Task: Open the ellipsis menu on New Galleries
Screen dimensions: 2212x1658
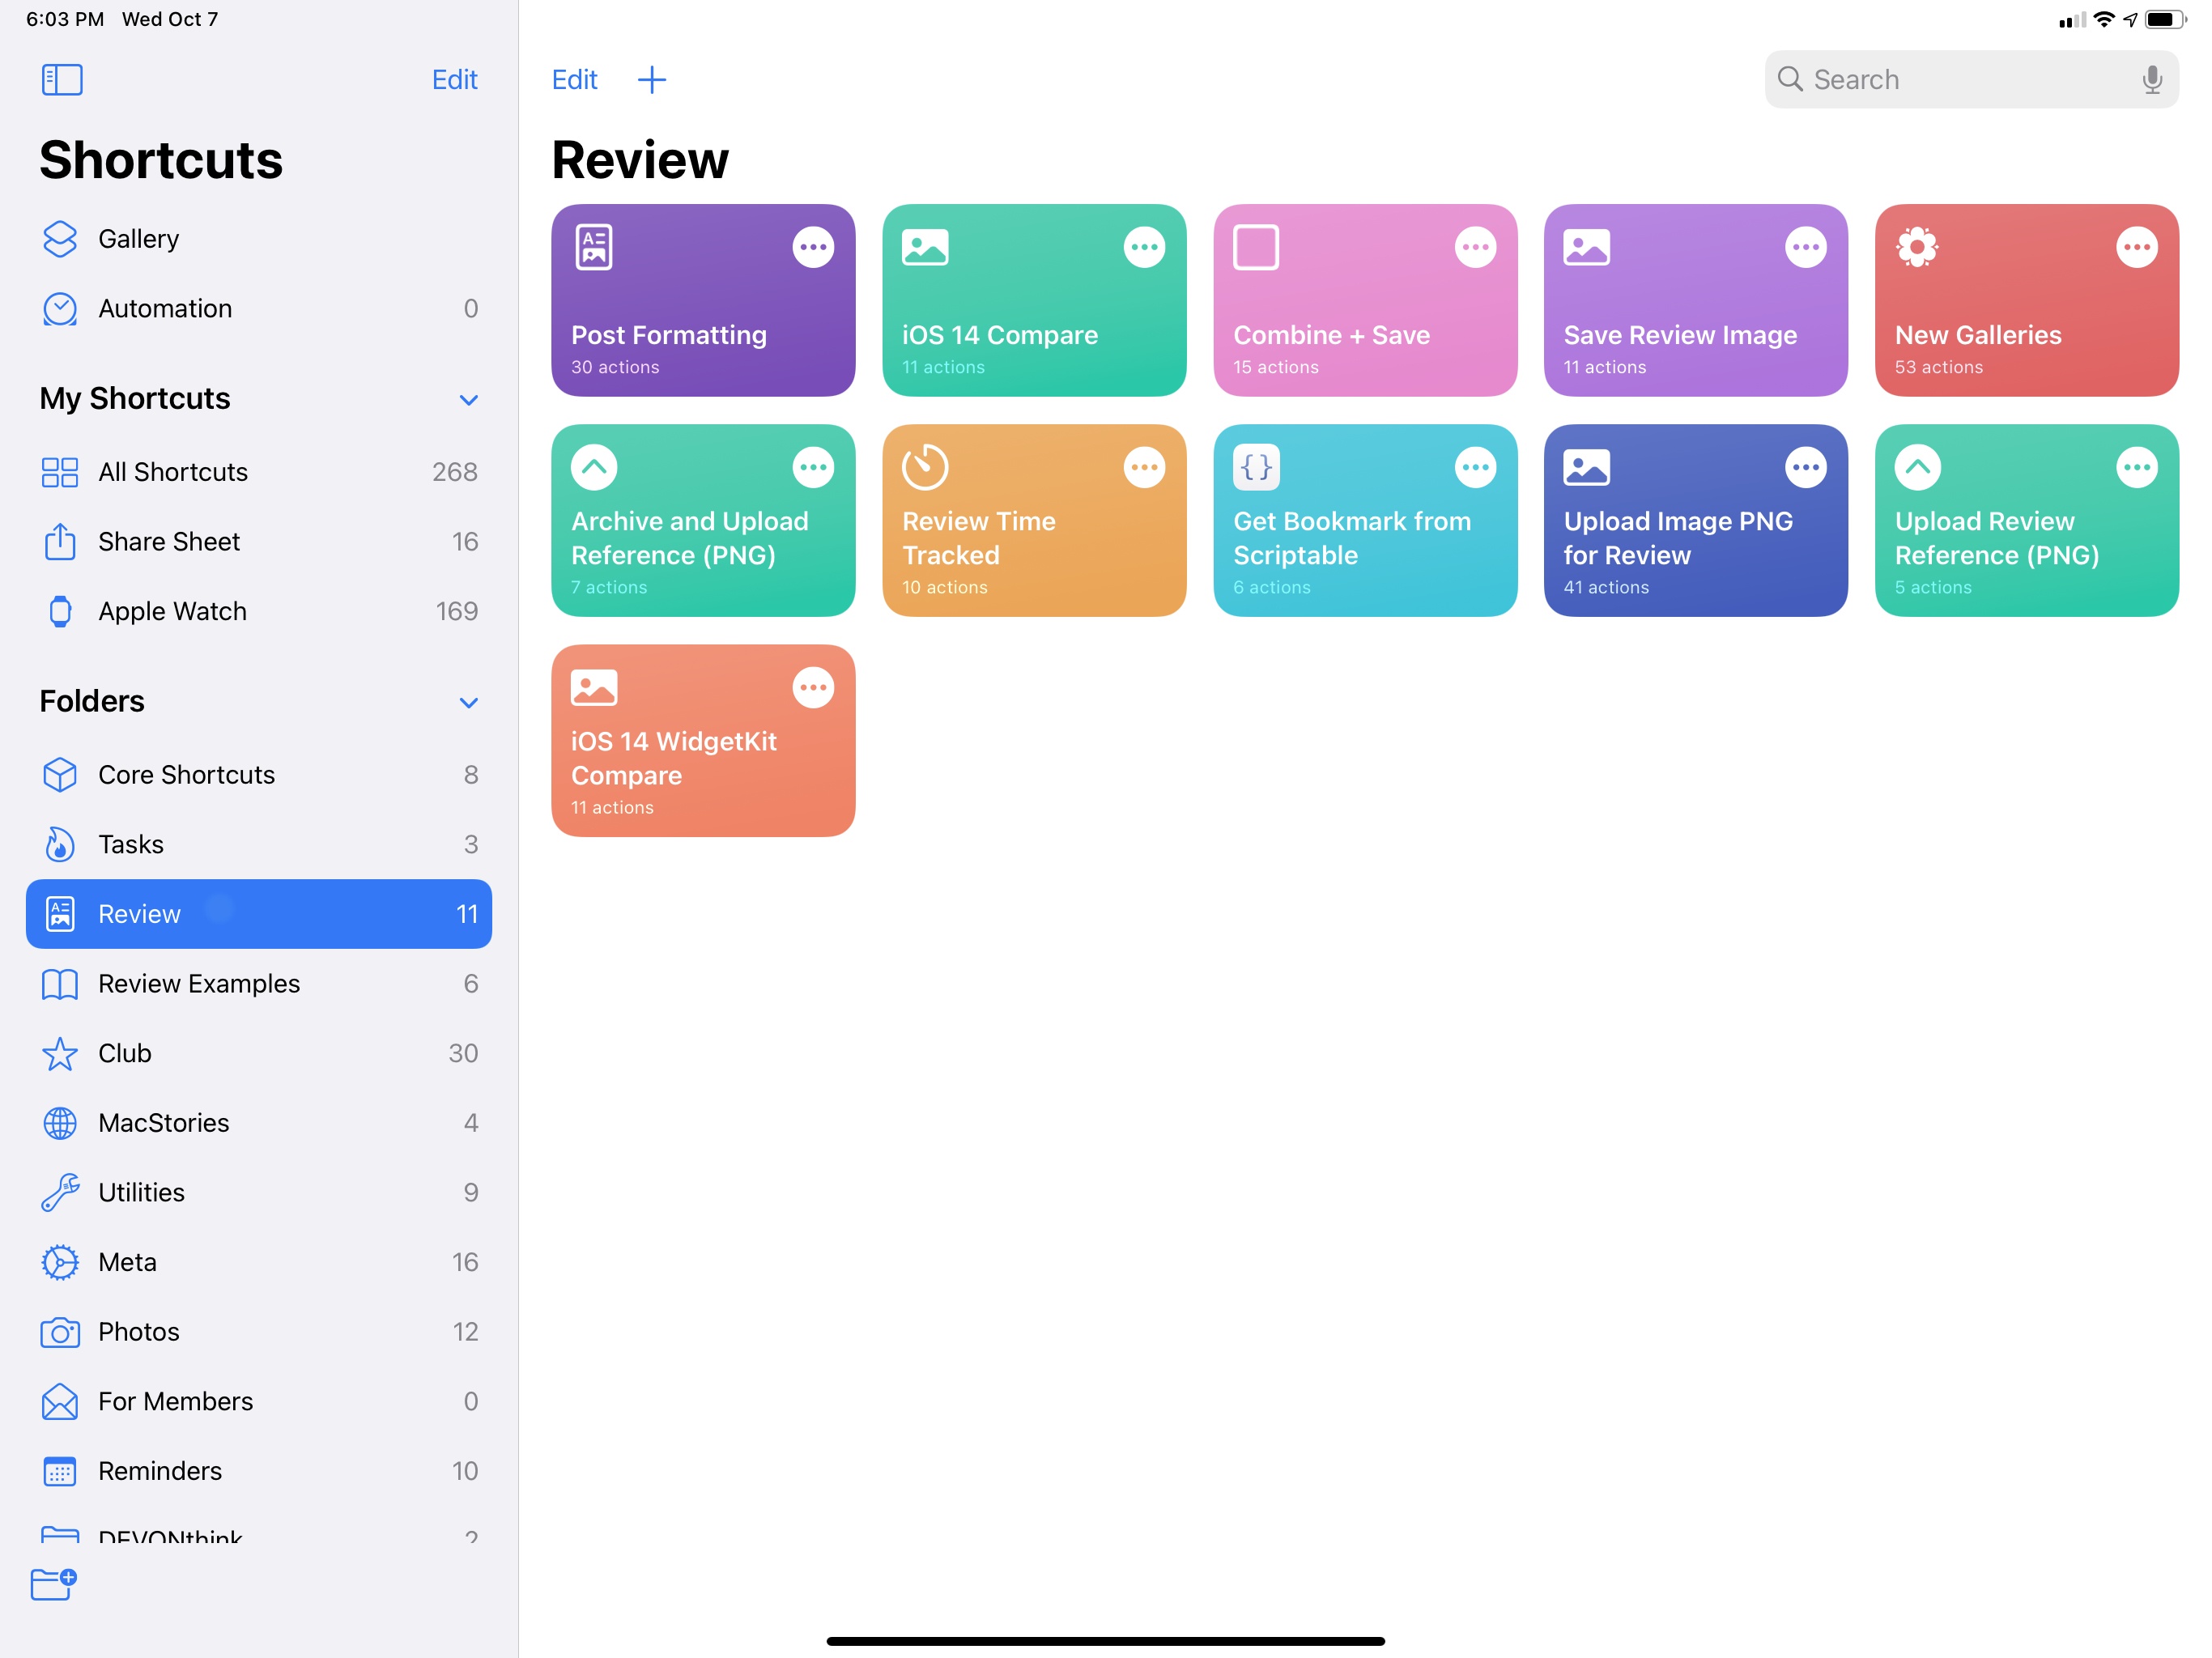Action: click(x=2137, y=247)
